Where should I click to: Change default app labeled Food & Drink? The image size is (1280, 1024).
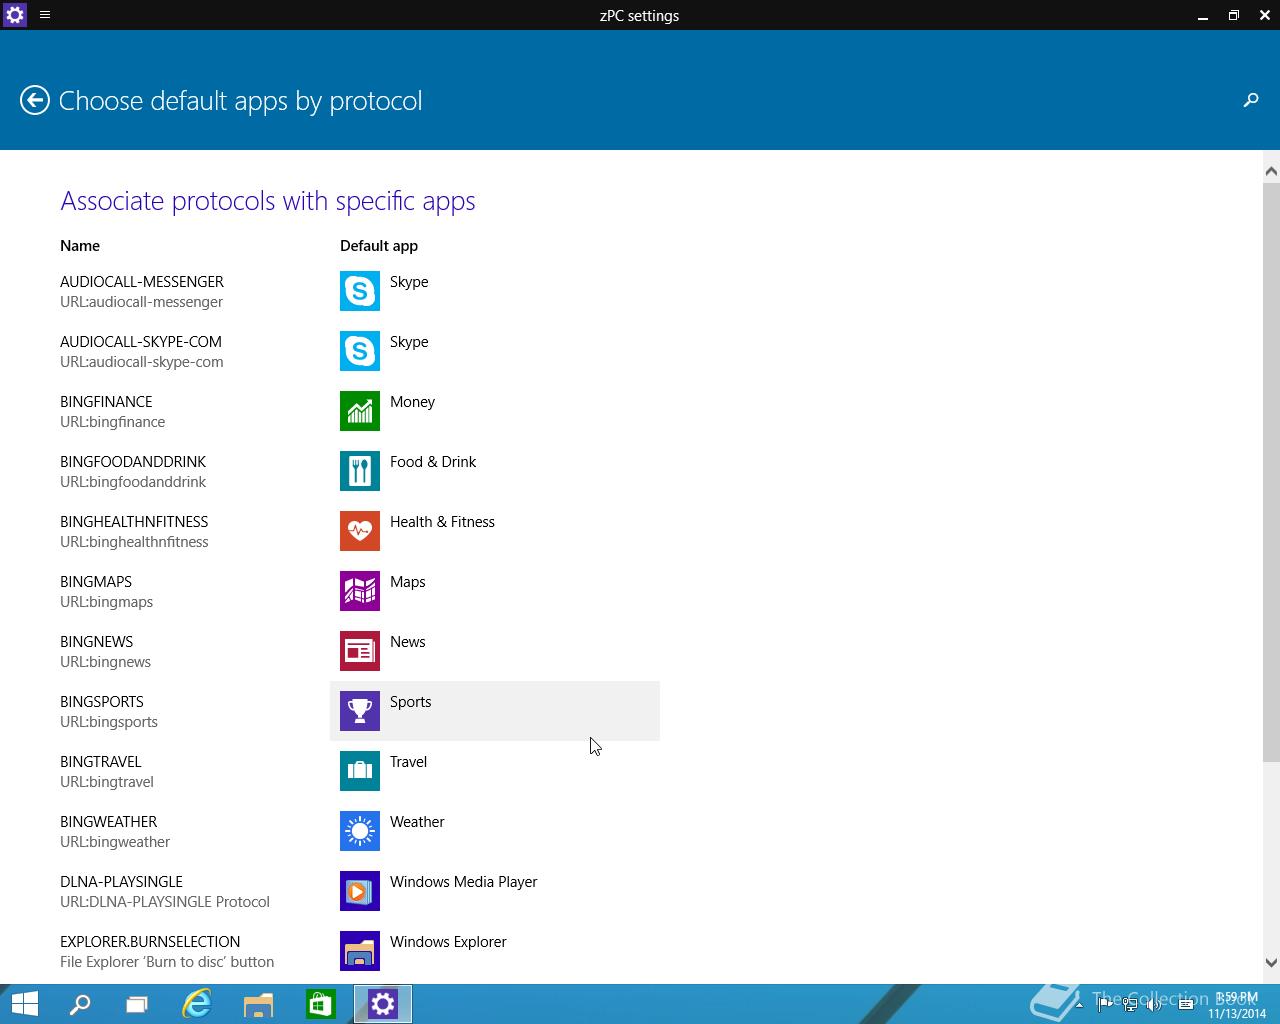433,462
